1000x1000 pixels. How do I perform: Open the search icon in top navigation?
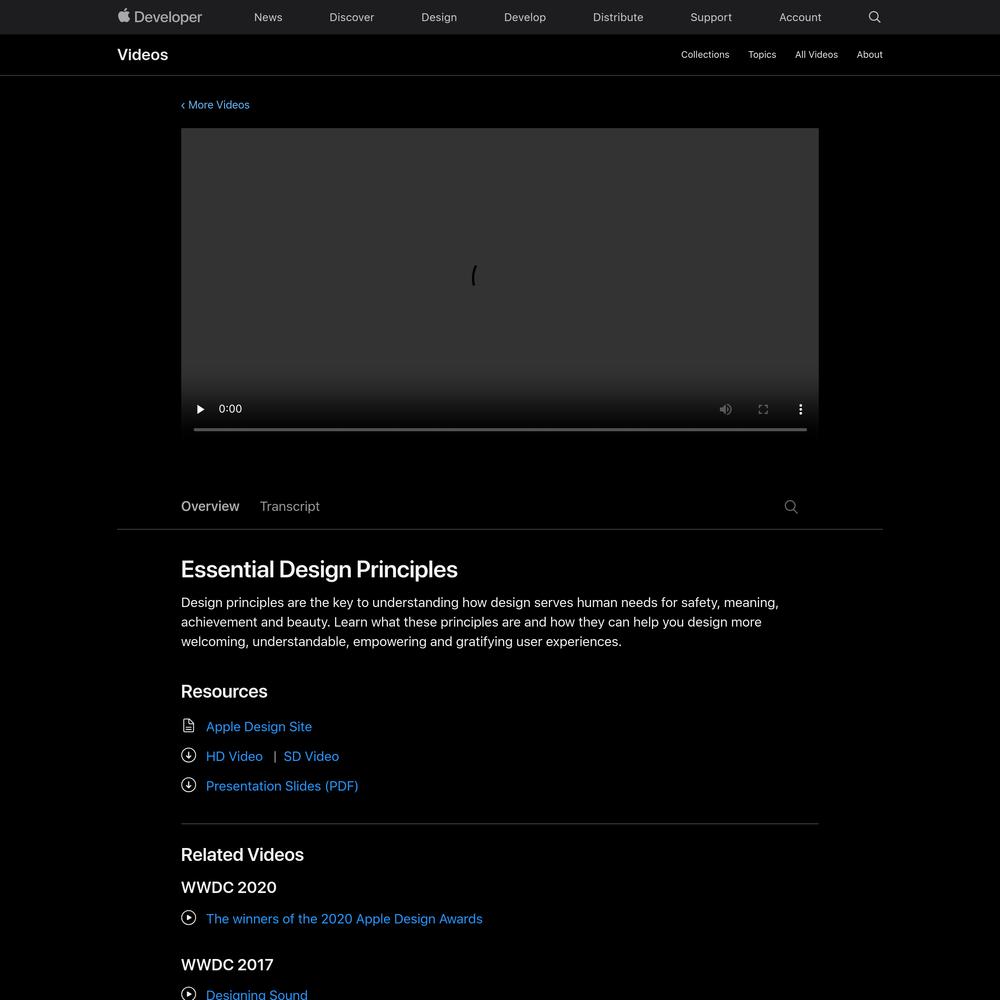coord(874,17)
